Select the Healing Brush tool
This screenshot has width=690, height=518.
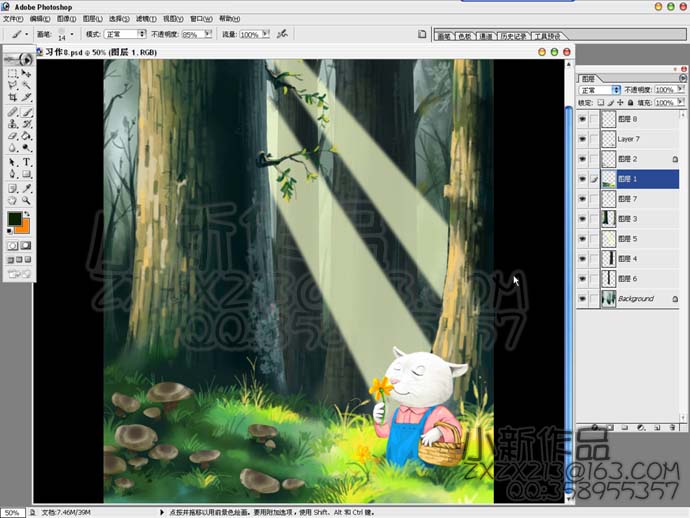tap(12, 112)
